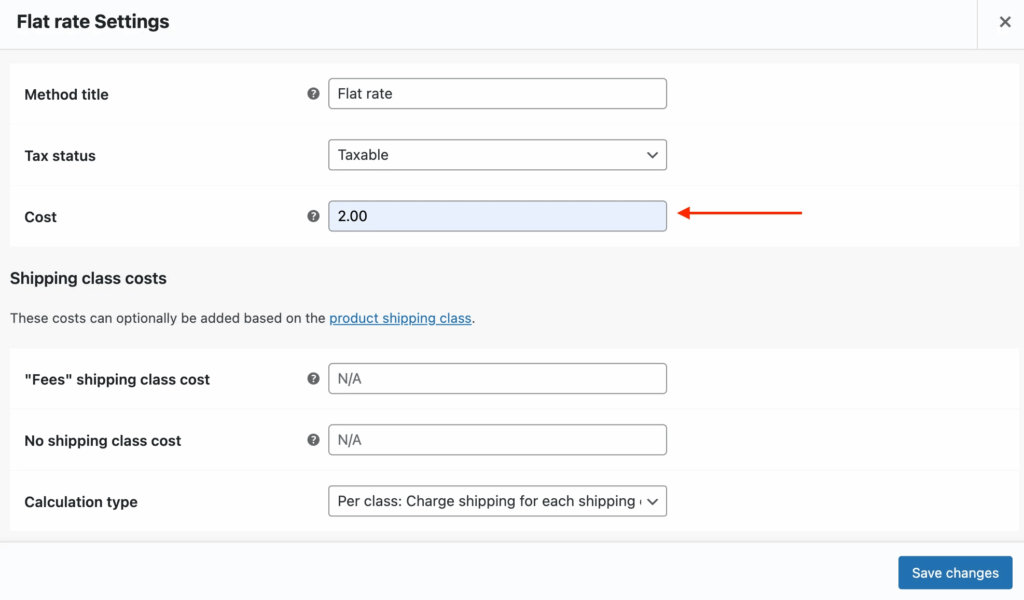
Task: Expand the Calculation type dropdown
Action: click(x=497, y=501)
